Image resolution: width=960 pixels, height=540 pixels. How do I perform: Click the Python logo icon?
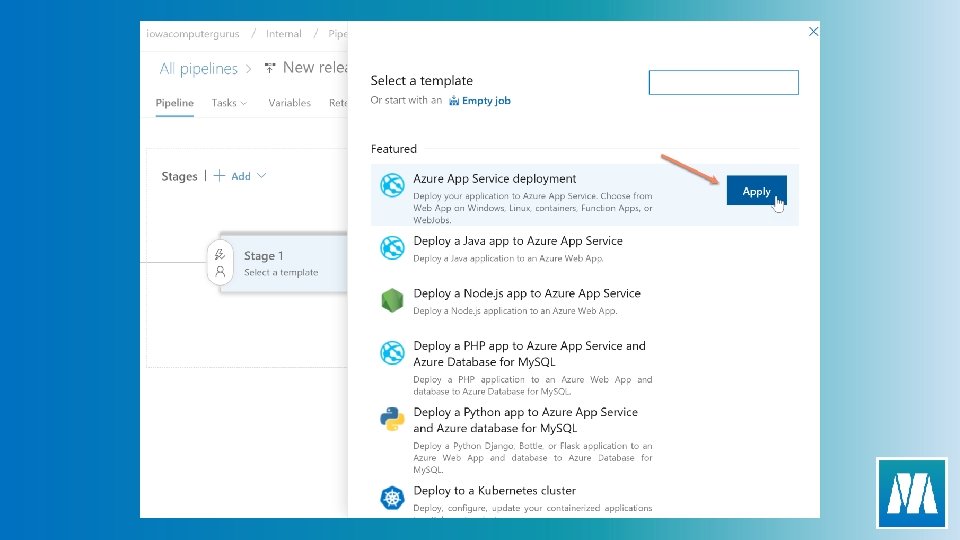click(x=392, y=419)
